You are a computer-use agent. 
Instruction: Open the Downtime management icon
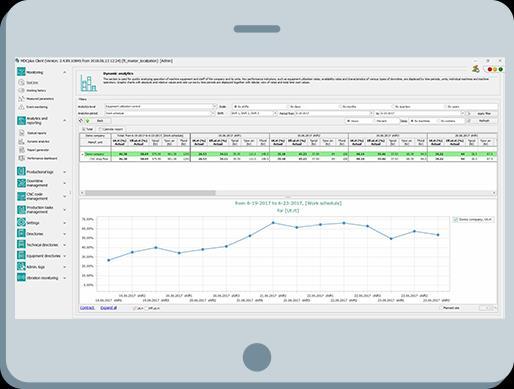coord(21,183)
